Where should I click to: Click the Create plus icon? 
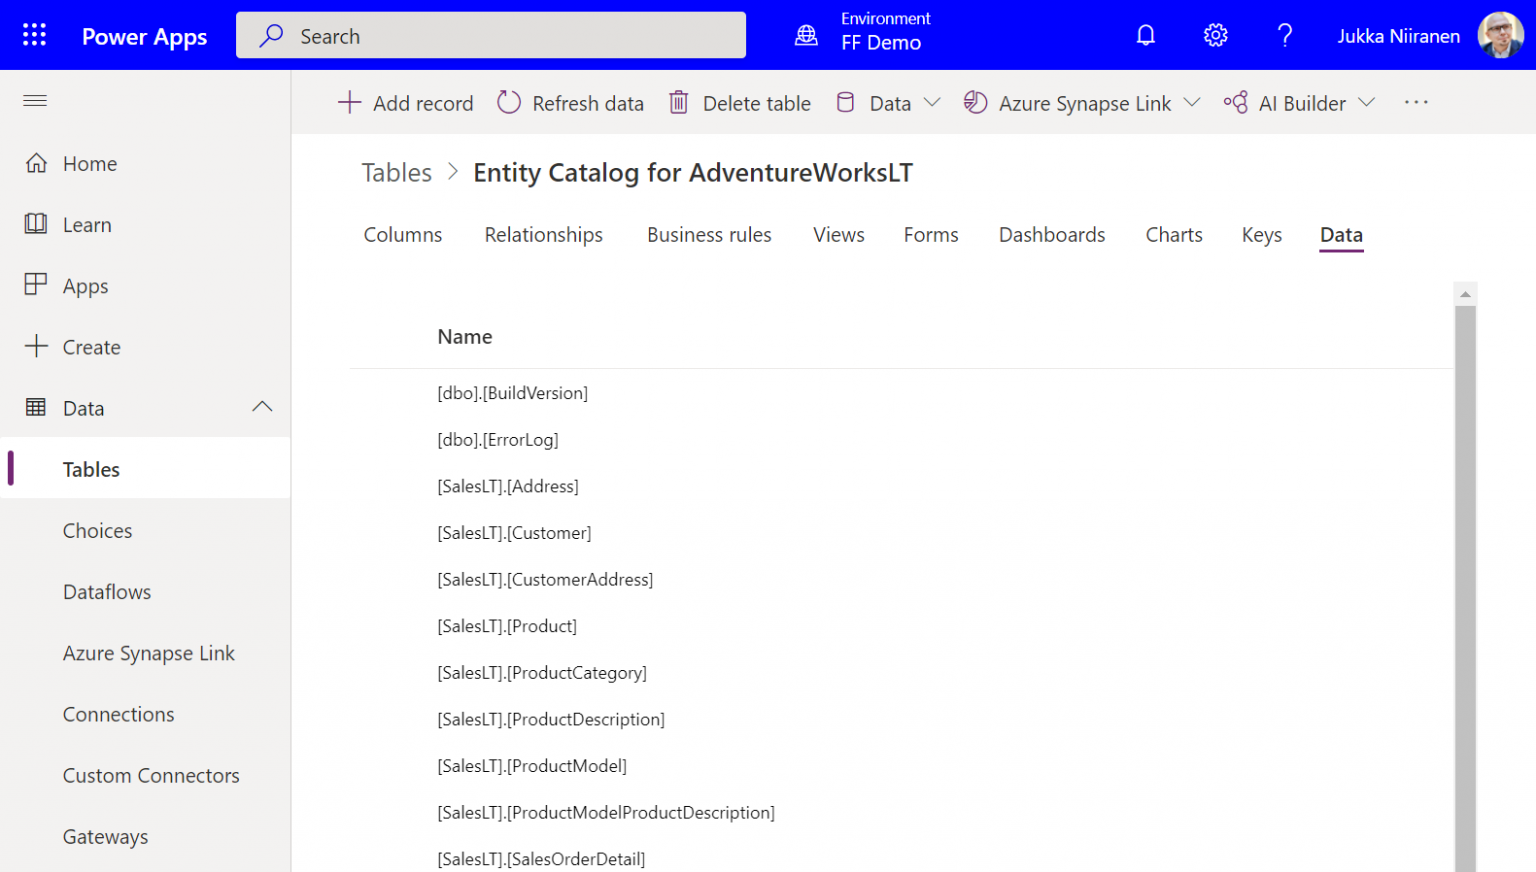tap(36, 346)
